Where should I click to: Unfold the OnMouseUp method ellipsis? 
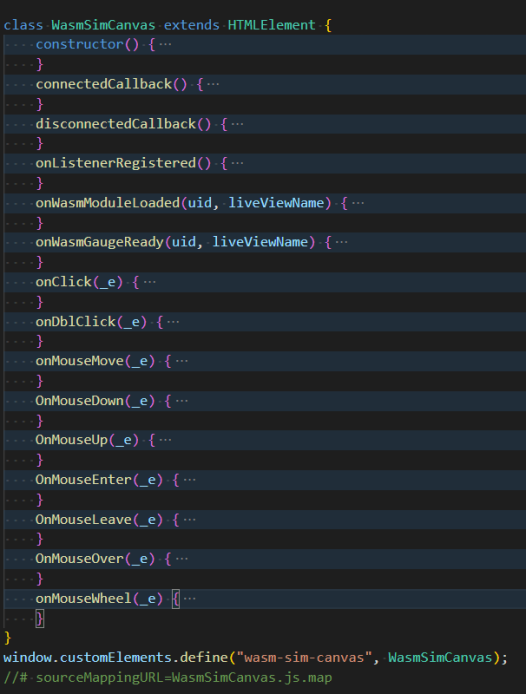pyautogui.click(x=165, y=440)
